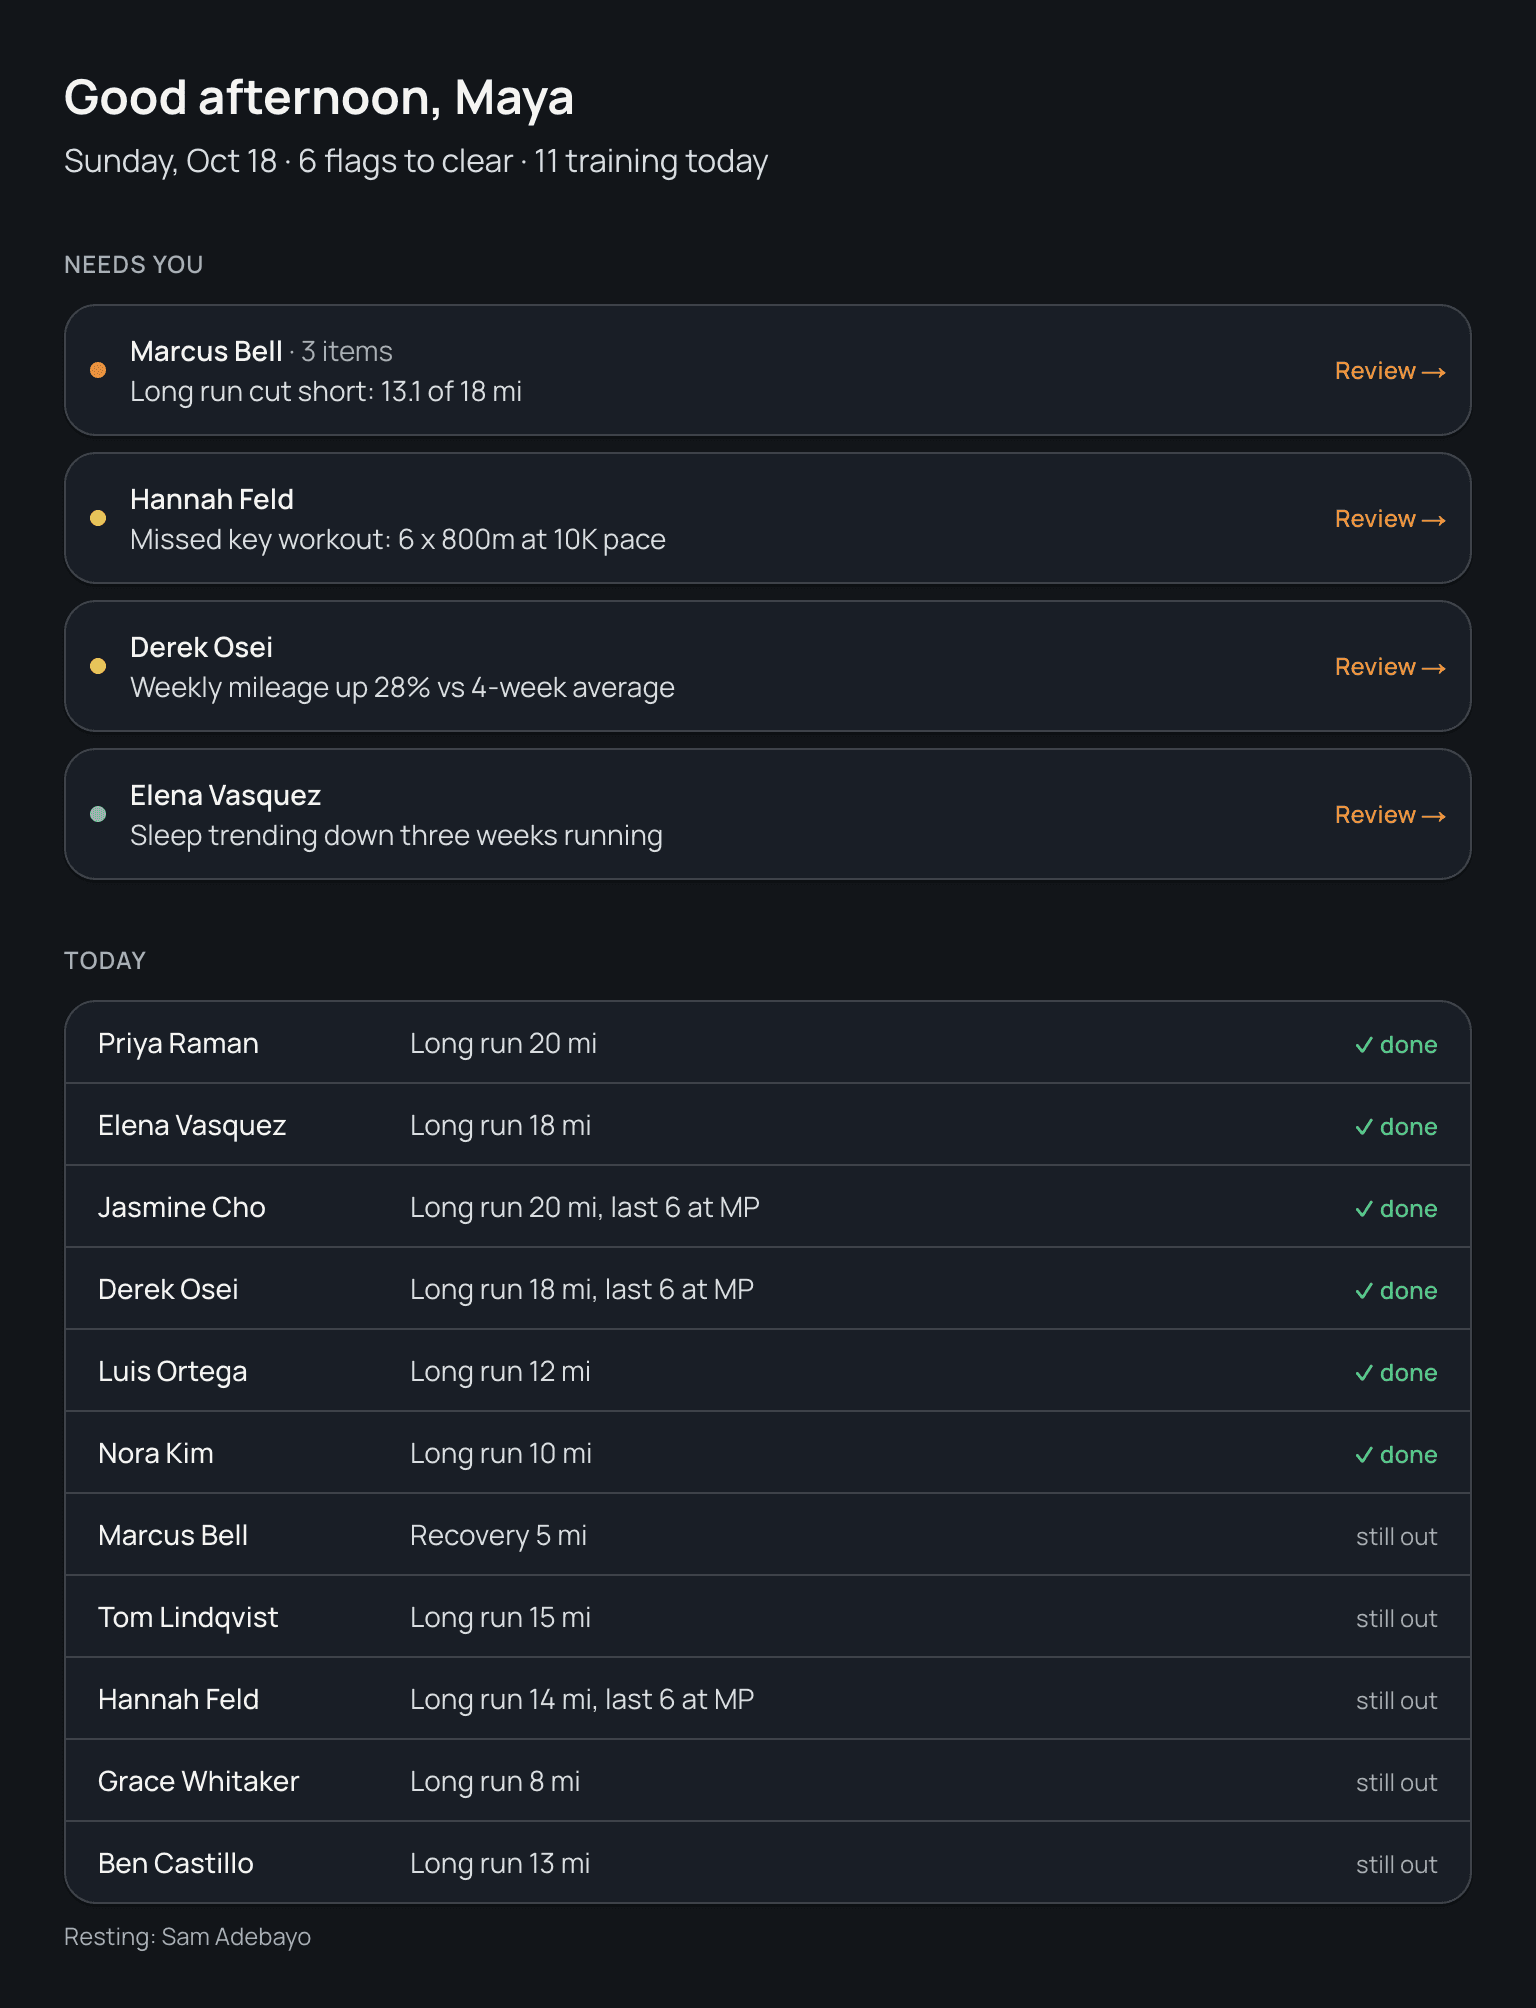The width and height of the screenshot is (1536, 2008).
Task: Open the Hannah Feld 'Missed key workout' card
Action: pos(768,518)
